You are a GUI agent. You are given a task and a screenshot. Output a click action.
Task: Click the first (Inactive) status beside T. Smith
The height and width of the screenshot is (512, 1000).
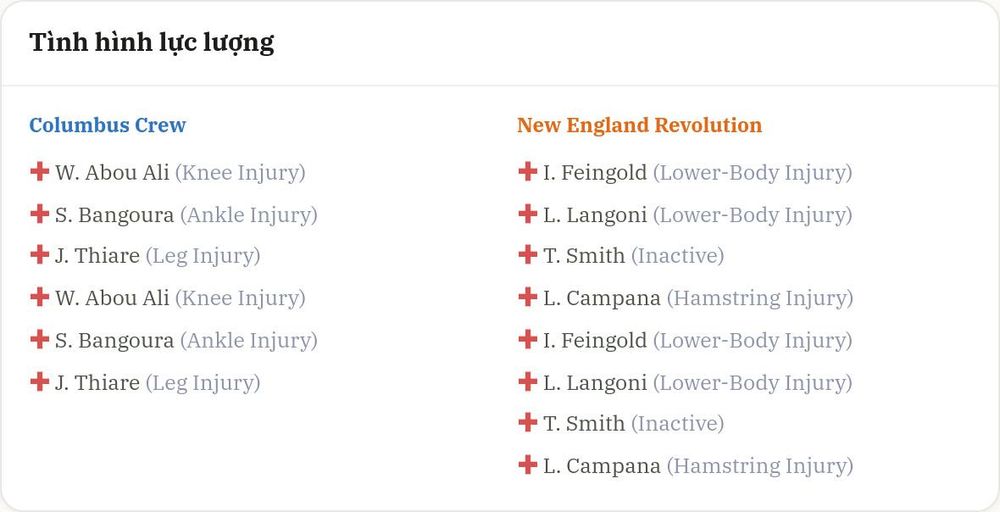[x=678, y=256]
